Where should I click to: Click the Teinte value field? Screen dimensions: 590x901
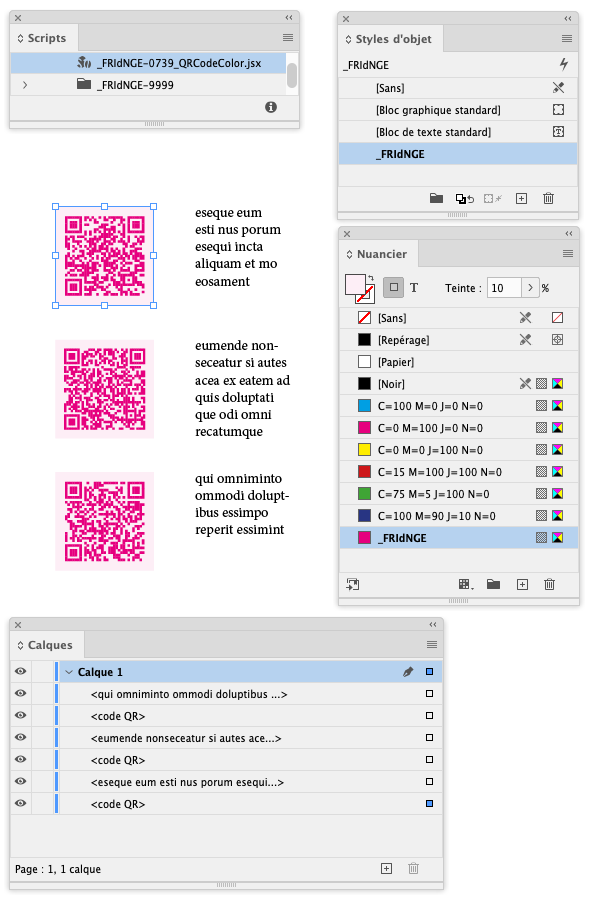504,288
